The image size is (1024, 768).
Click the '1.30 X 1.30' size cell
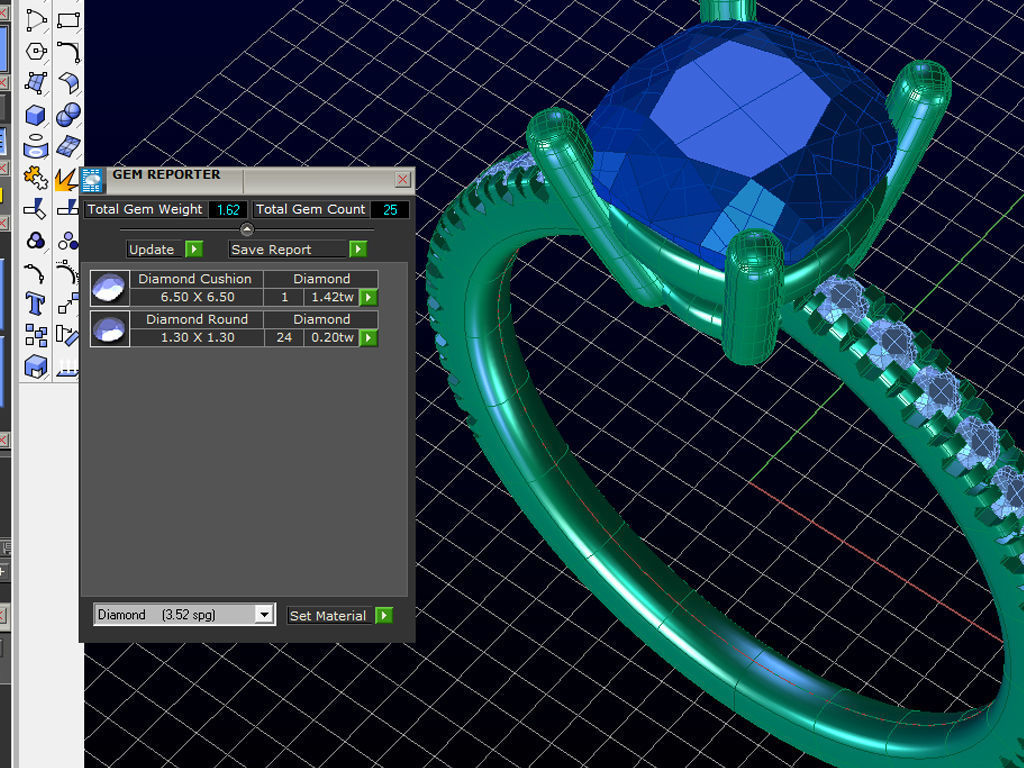[x=197, y=338]
